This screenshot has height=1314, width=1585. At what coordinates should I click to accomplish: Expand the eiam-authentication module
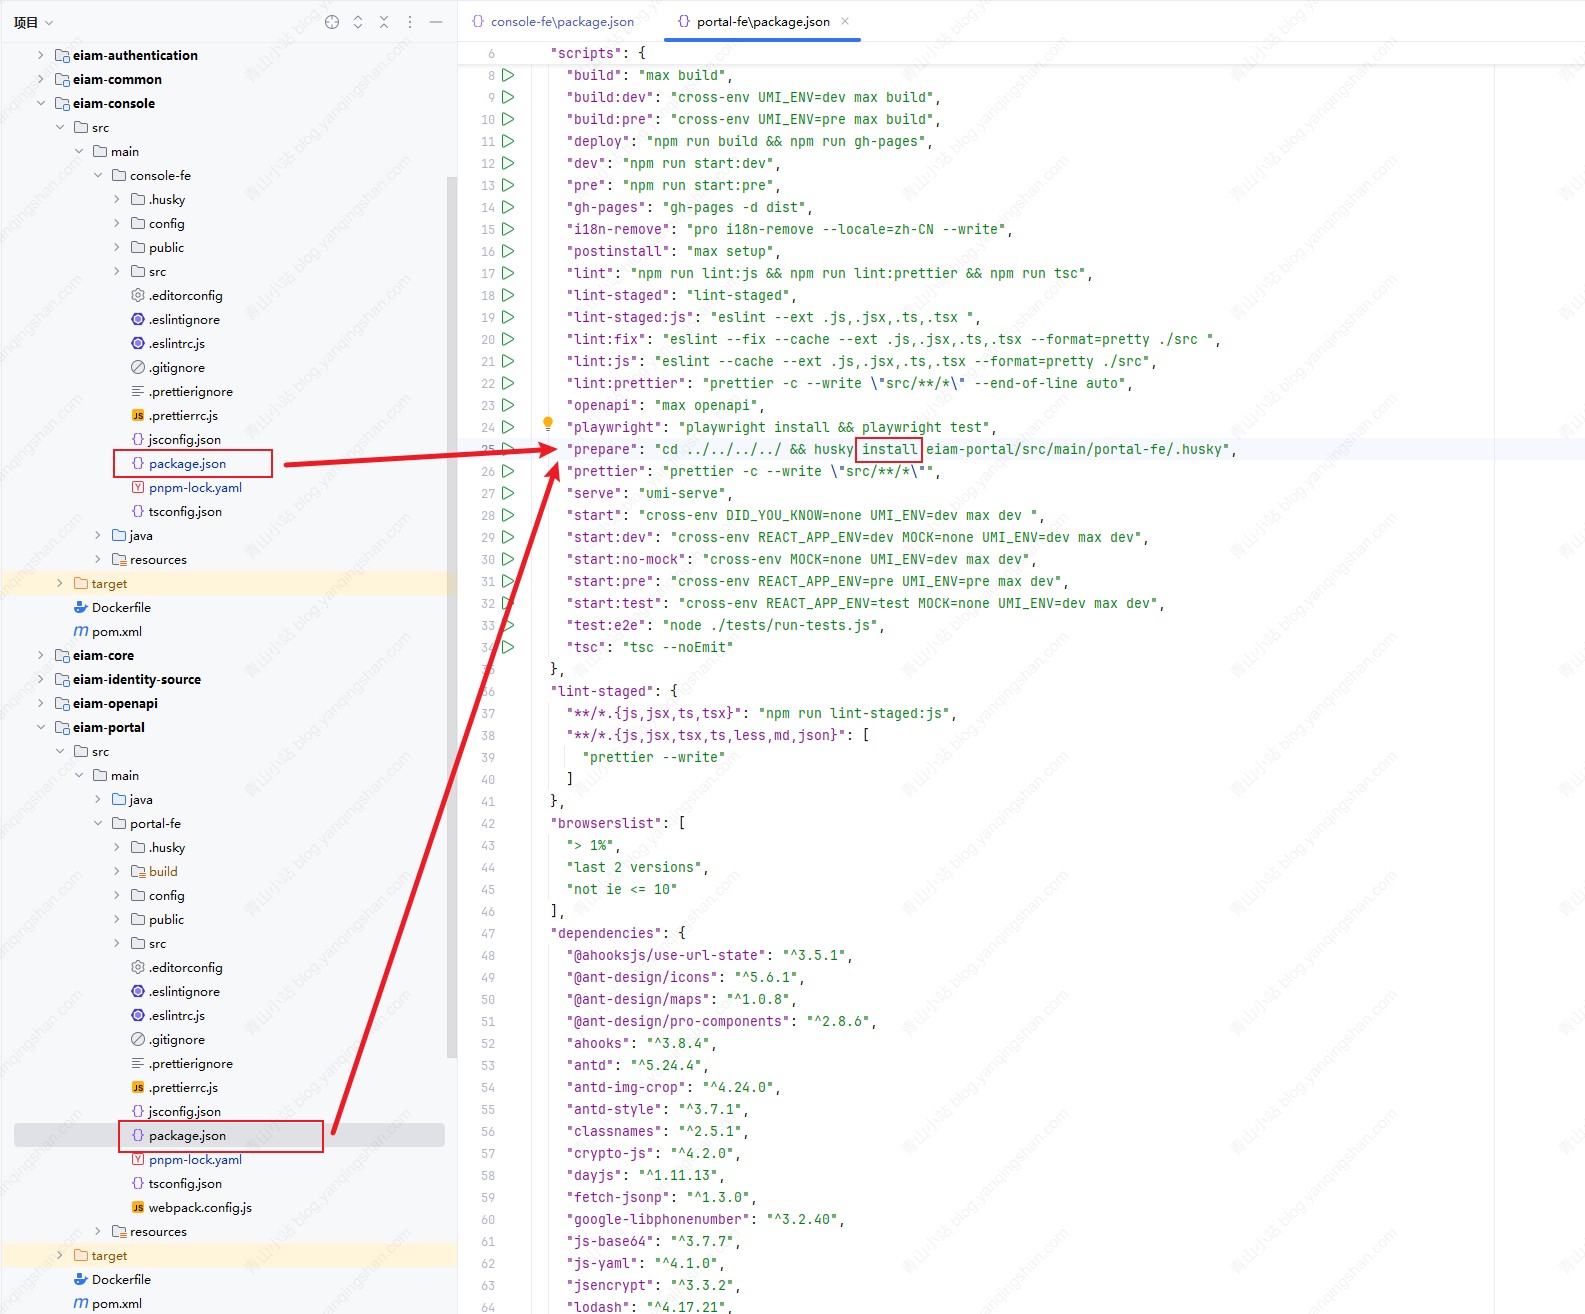pyautogui.click(x=41, y=55)
